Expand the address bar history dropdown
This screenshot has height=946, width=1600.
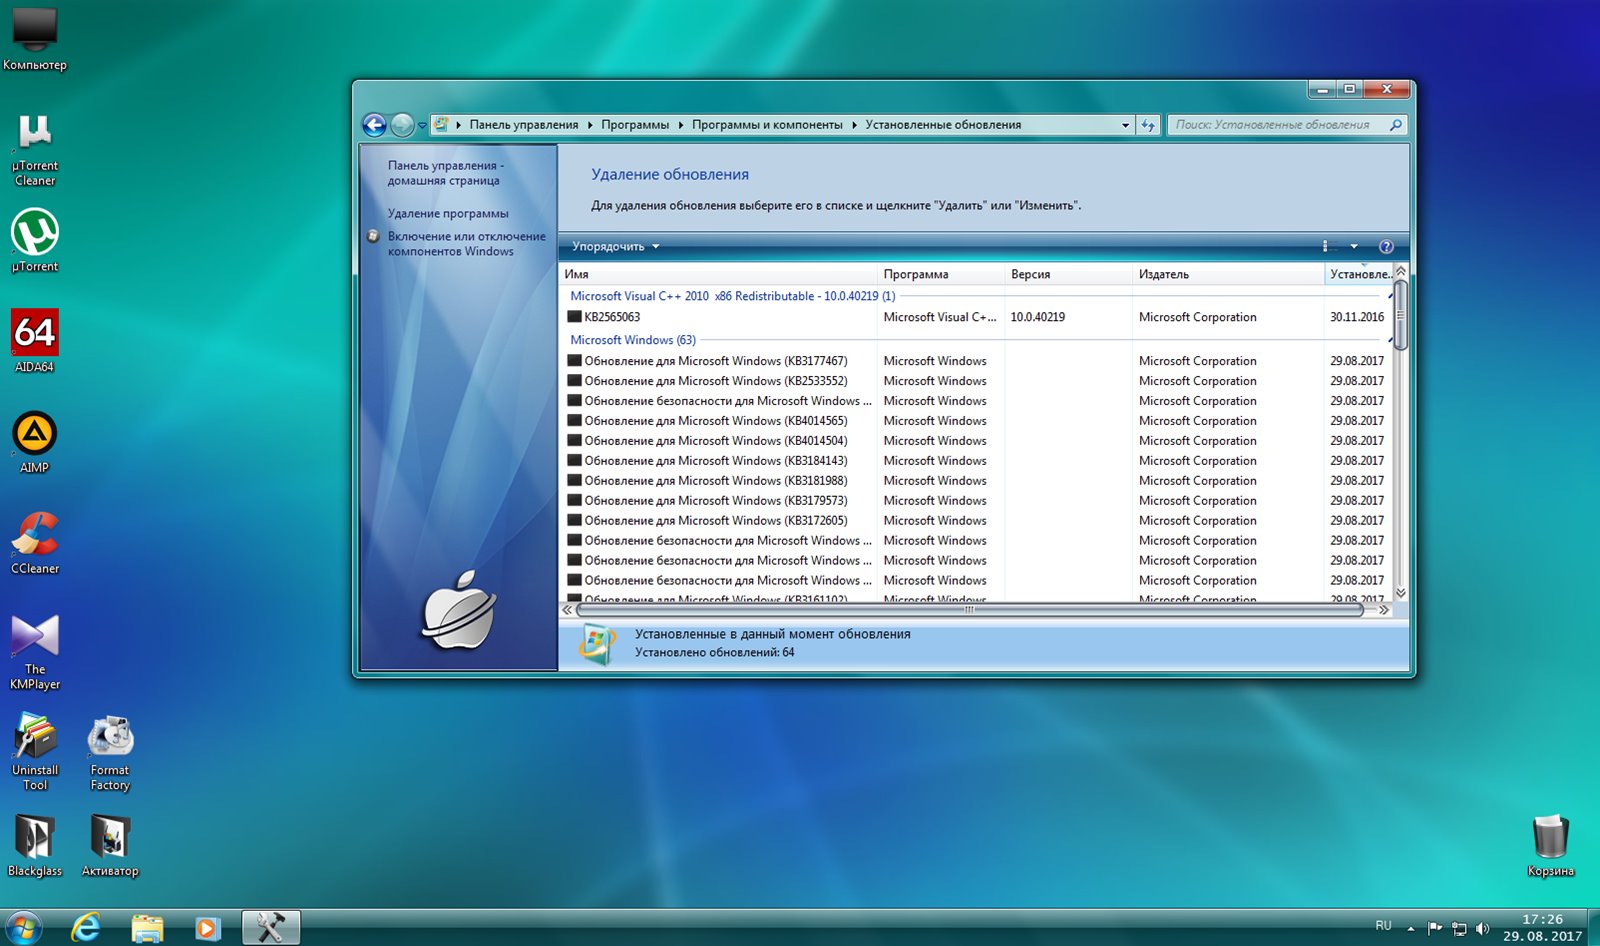[1125, 125]
